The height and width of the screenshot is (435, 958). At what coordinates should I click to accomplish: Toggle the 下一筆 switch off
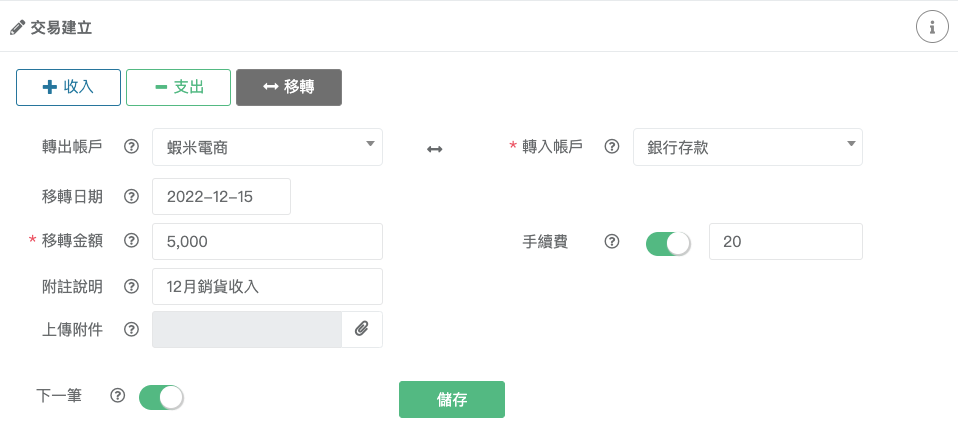(x=161, y=397)
